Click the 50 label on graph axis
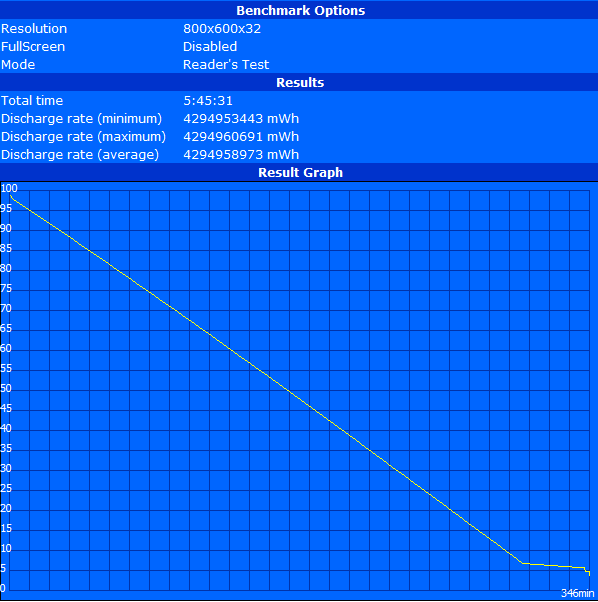Screen dimensions: 598x602 pyautogui.click(x=6, y=388)
